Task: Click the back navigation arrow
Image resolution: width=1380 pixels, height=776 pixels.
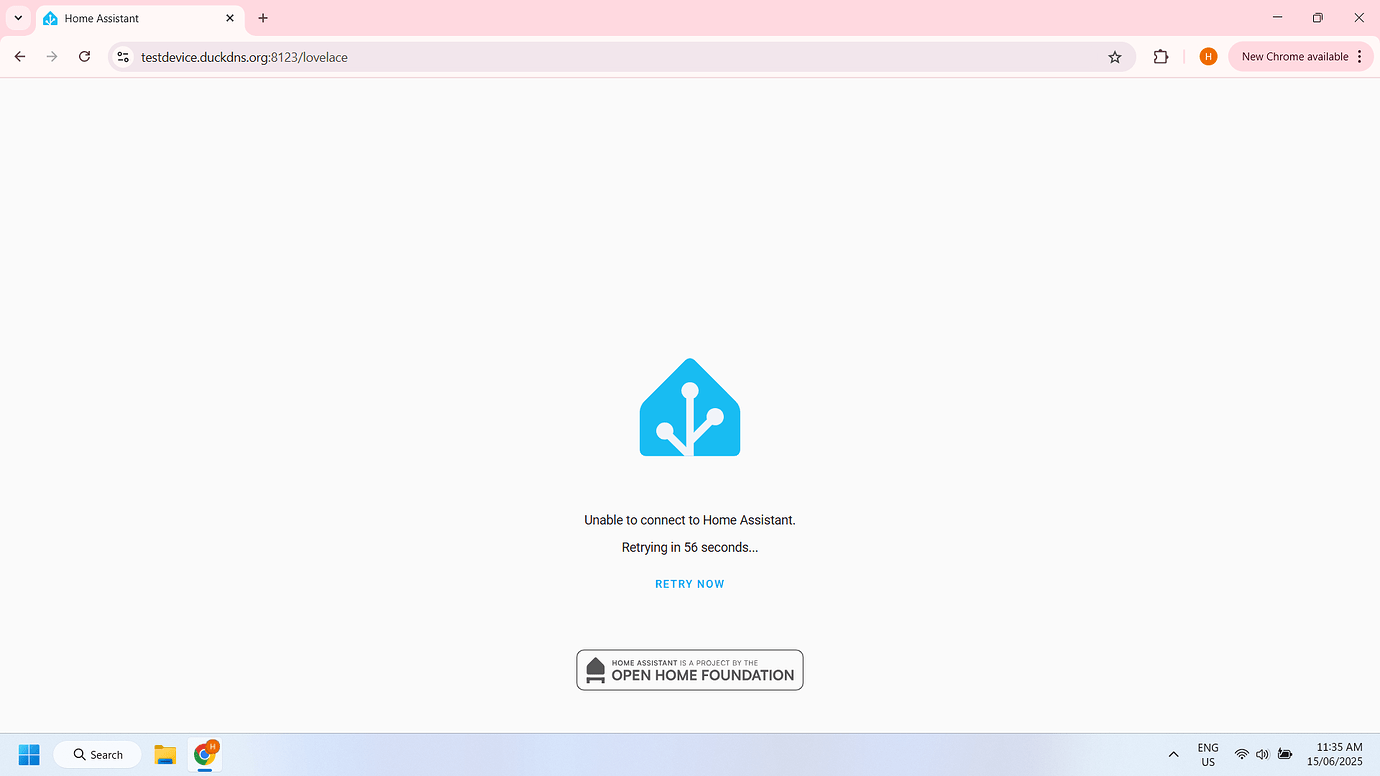Action: (19, 56)
